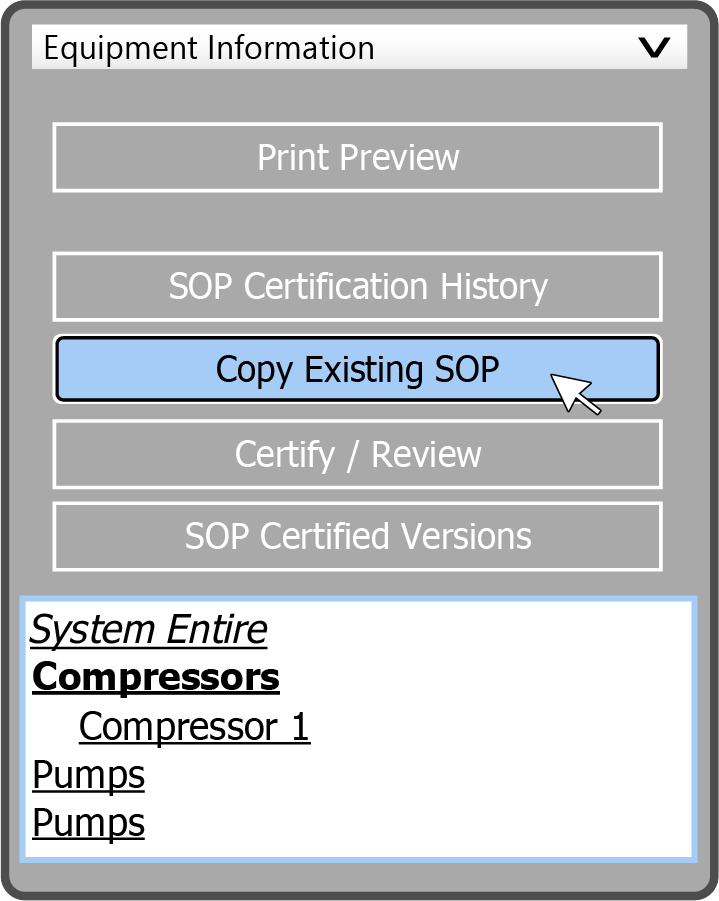Click the Equipment Information header label
The height and width of the screenshot is (901, 719).
point(209,48)
